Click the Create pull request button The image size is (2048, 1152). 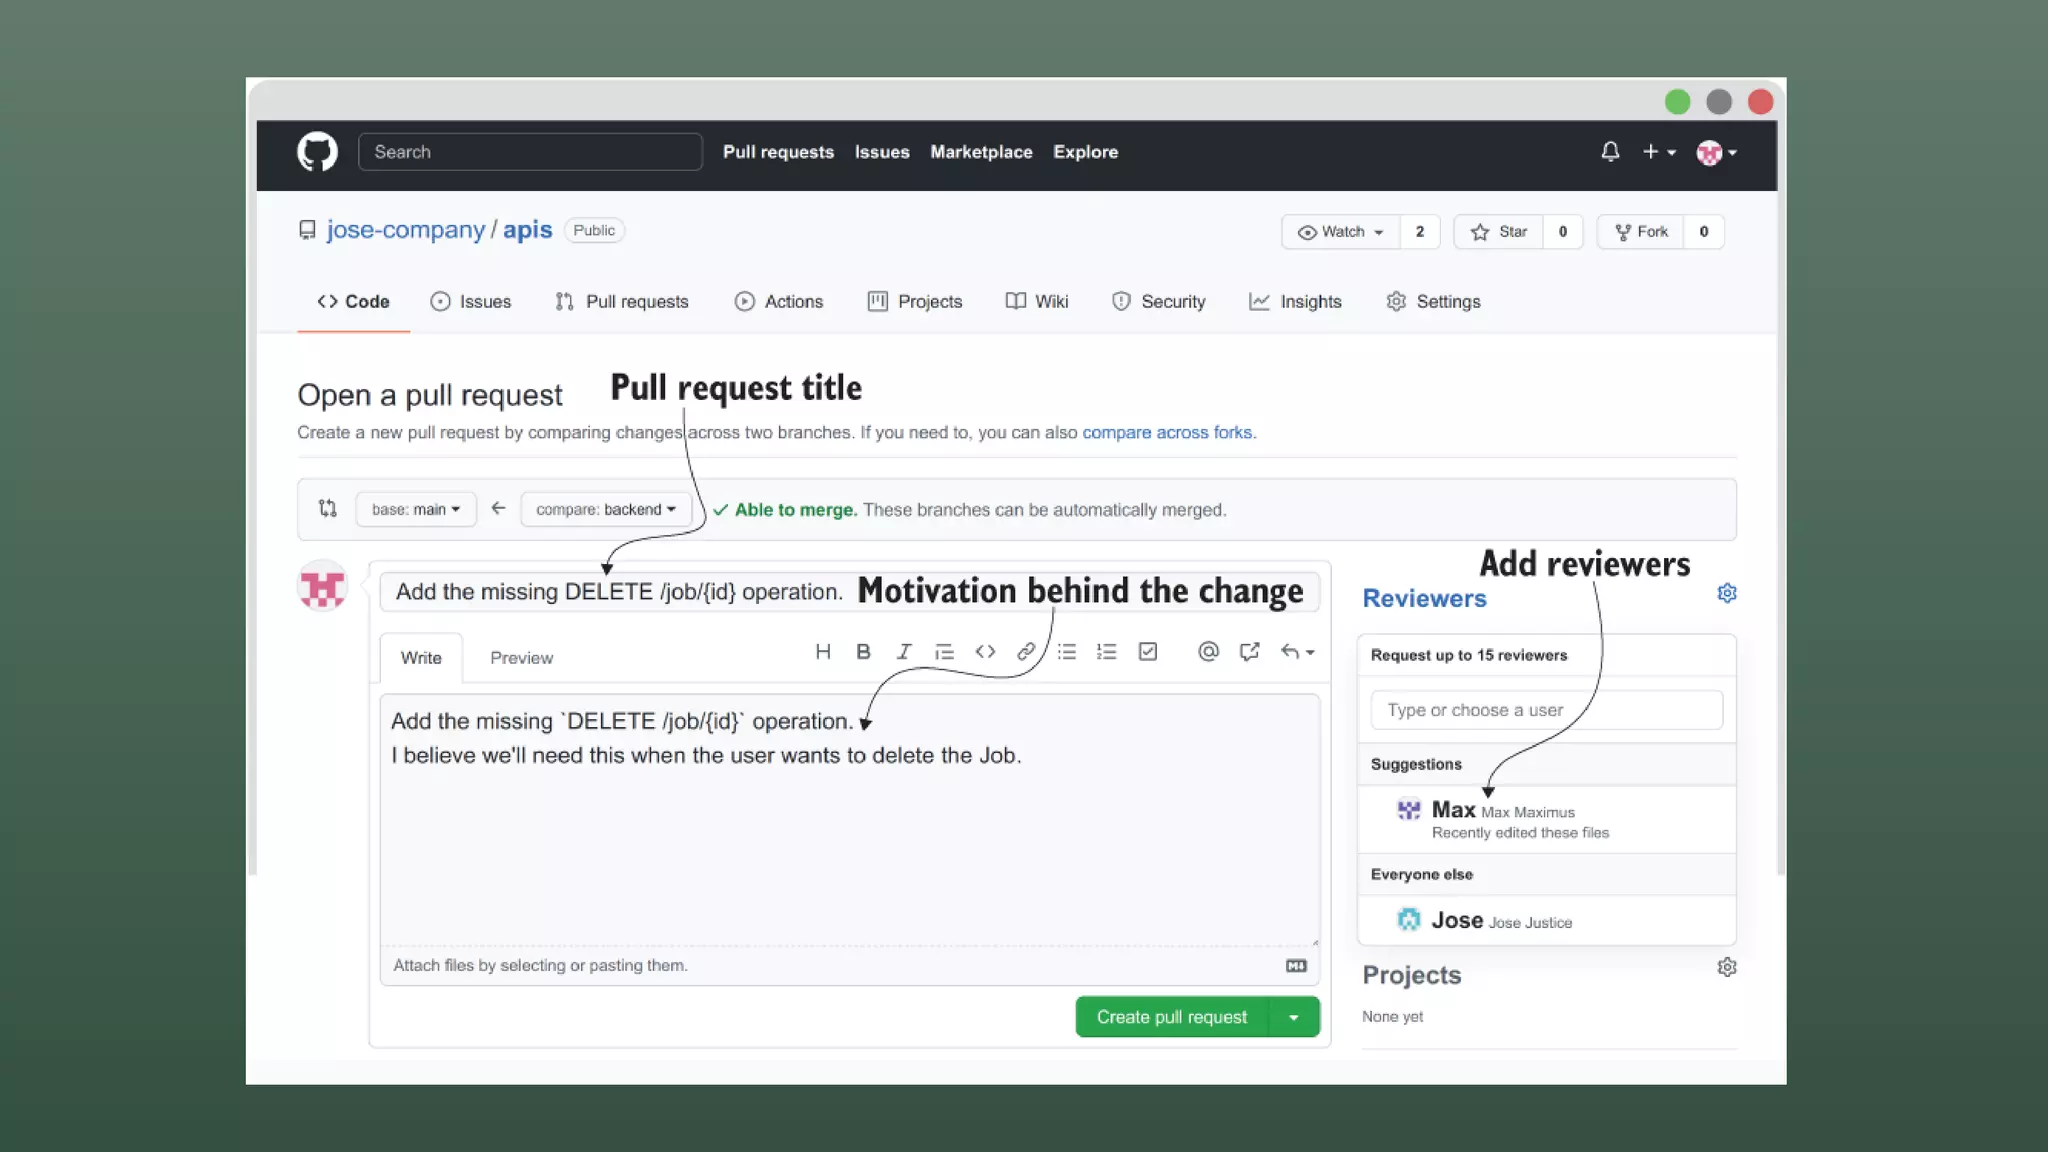(x=1171, y=1017)
